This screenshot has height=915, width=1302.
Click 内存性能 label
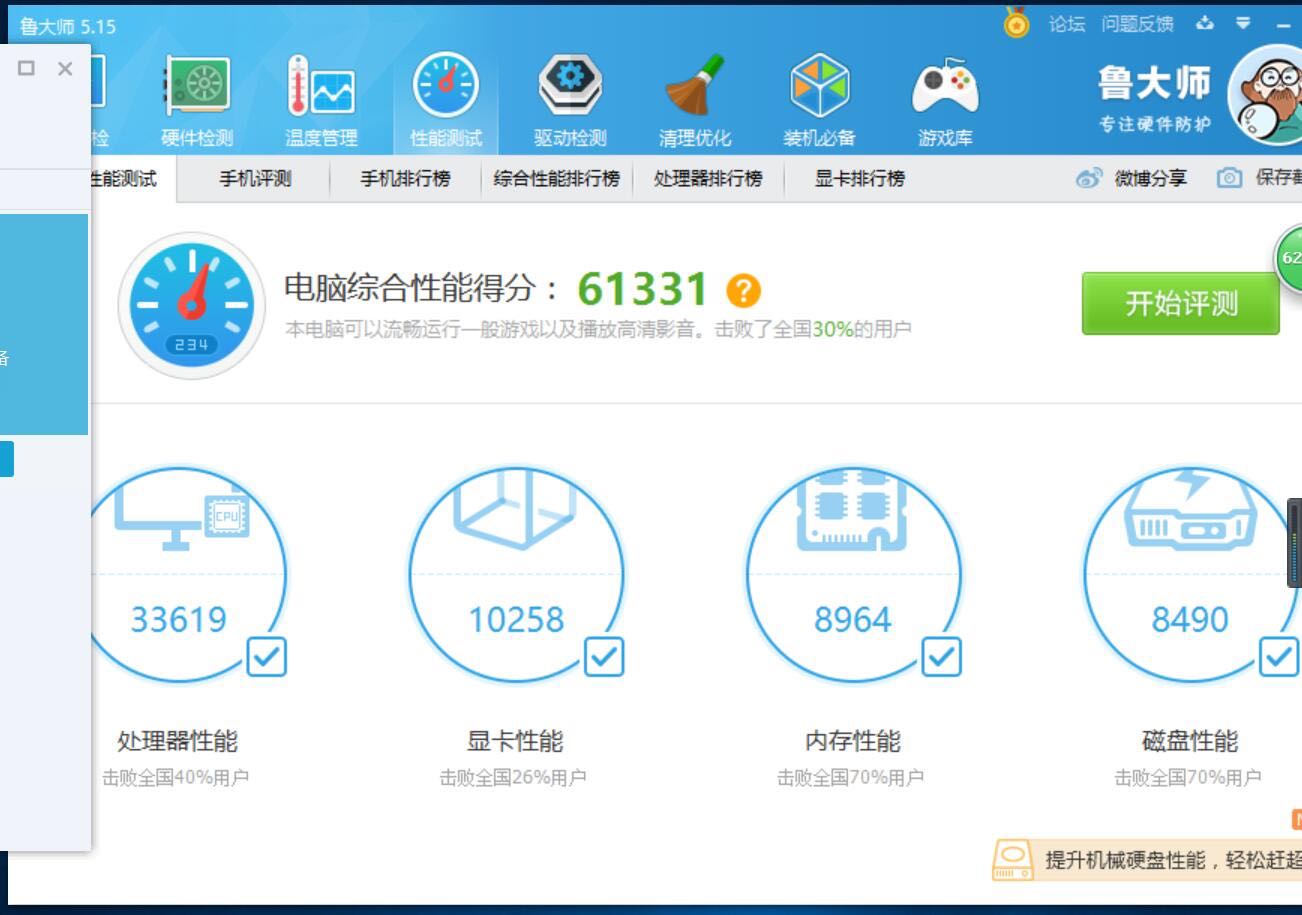tap(853, 742)
